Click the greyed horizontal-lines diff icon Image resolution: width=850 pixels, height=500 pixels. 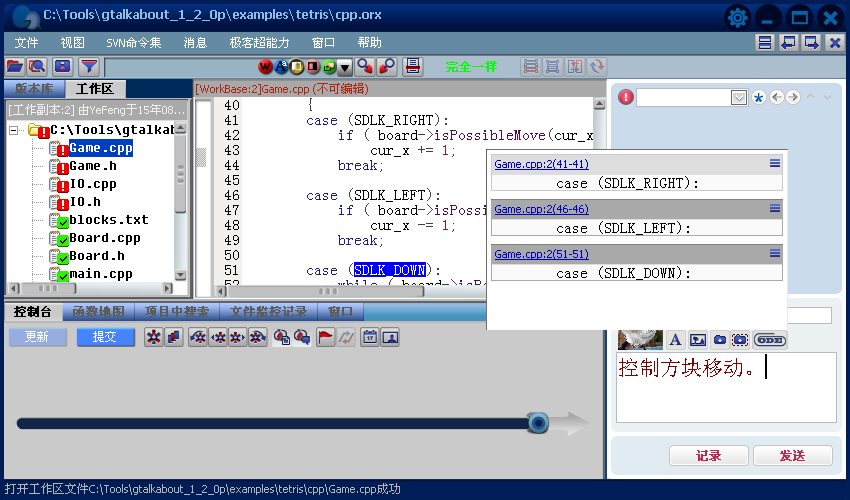click(531, 67)
